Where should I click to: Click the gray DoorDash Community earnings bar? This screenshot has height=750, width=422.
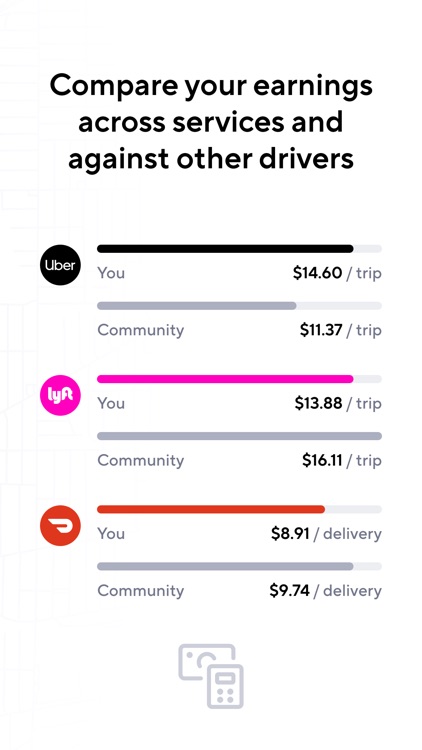225,566
